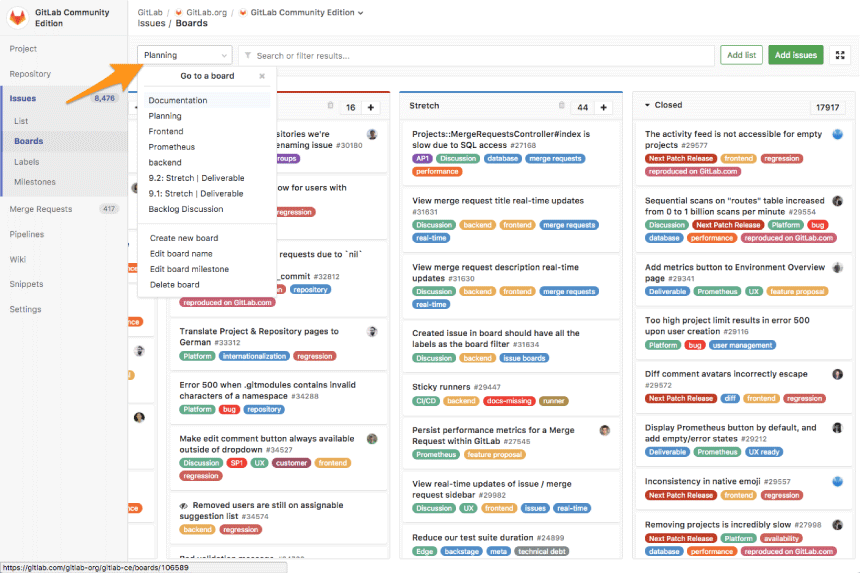Click the GitLab.org breadcrumb fox icon
Image resolution: width=860 pixels, height=573 pixels.
[178, 13]
